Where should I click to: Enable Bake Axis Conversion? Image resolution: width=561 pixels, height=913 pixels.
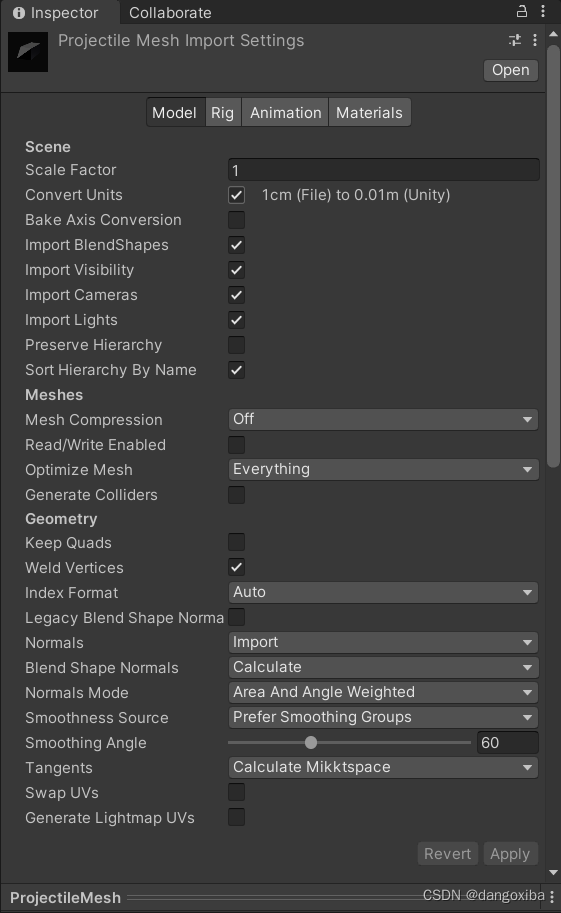coord(237,220)
